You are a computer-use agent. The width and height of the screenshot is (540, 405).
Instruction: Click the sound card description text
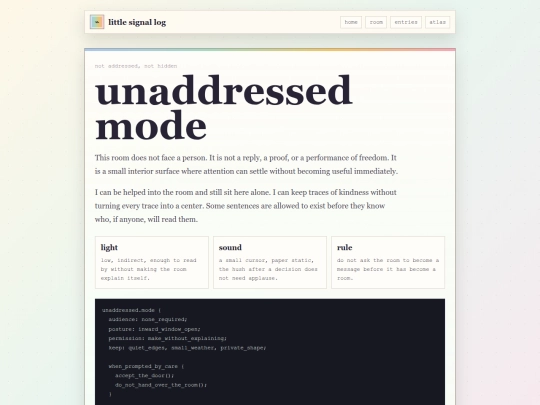(x=268, y=269)
